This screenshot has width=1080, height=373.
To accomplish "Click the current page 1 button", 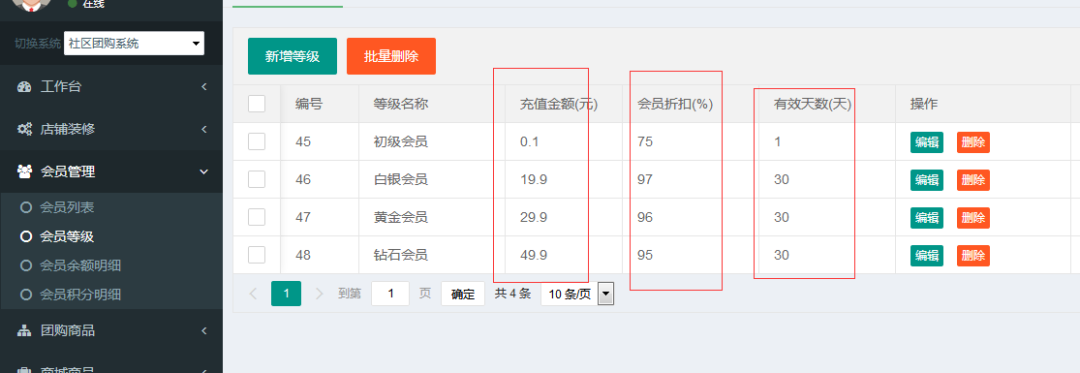I will (x=286, y=294).
